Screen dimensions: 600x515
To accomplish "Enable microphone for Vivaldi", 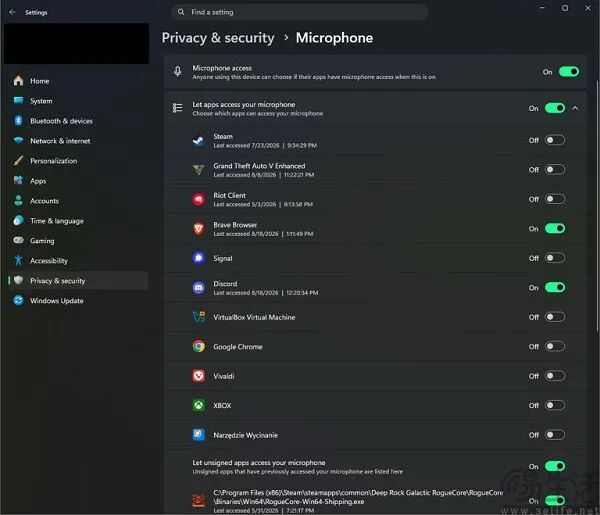I will pyautogui.click(x=555, y=376).
